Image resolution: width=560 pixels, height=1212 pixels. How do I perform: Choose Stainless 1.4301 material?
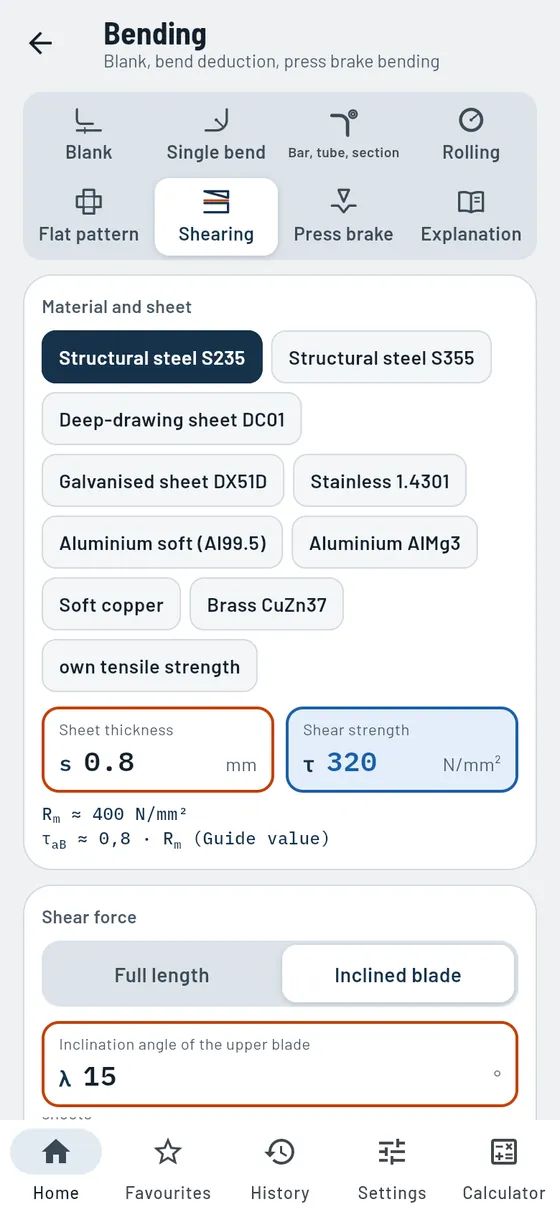(x=380, y=481)
